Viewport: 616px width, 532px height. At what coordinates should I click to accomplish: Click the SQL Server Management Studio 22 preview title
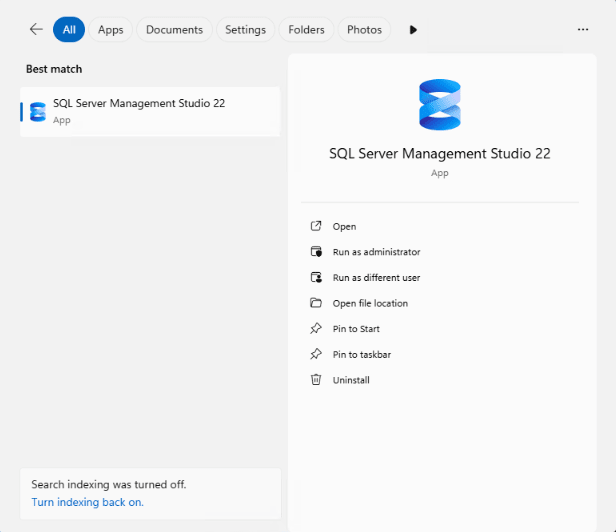coord(440,154)
